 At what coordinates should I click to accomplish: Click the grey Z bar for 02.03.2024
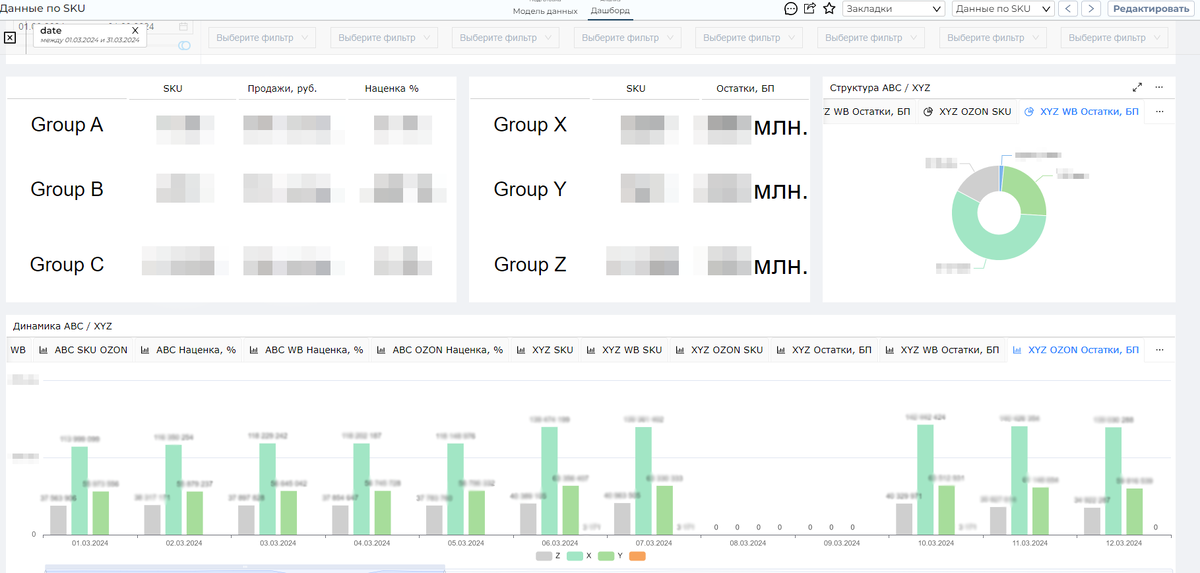[152, 520]
